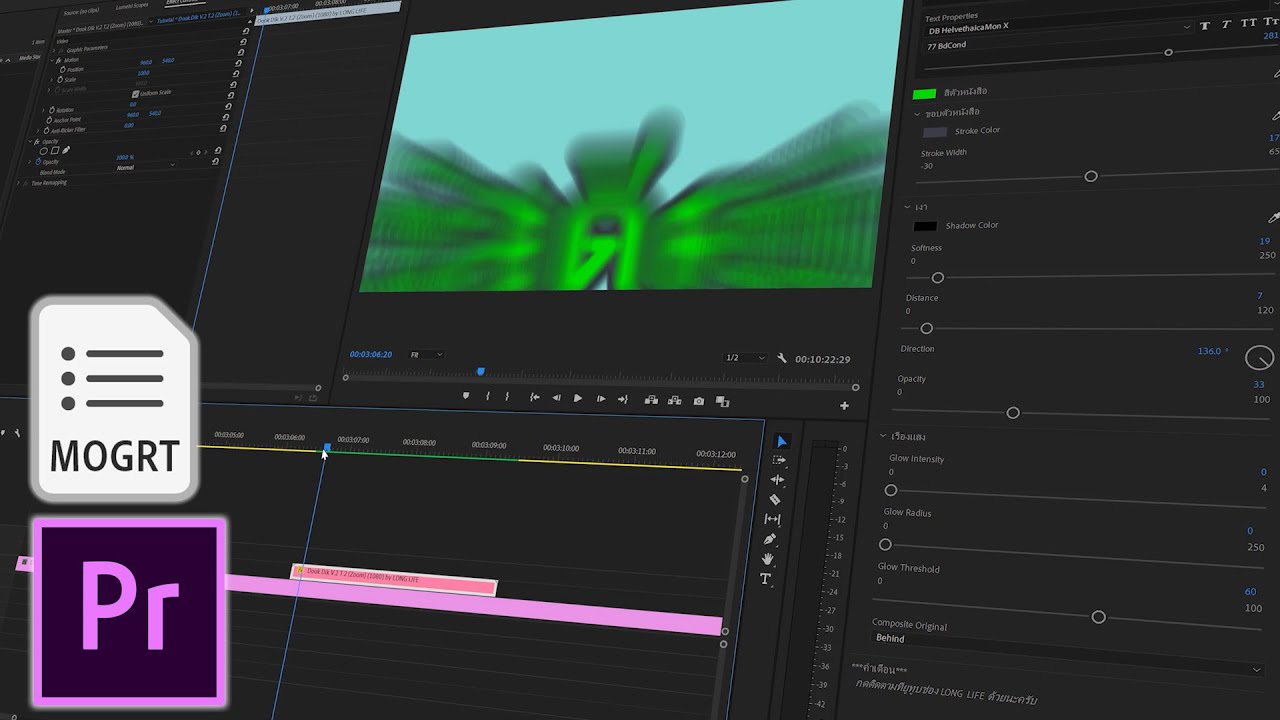Toggle Position animation stopwatch
Viewport: 1280px width, 720px height.
tap(62, 70)
